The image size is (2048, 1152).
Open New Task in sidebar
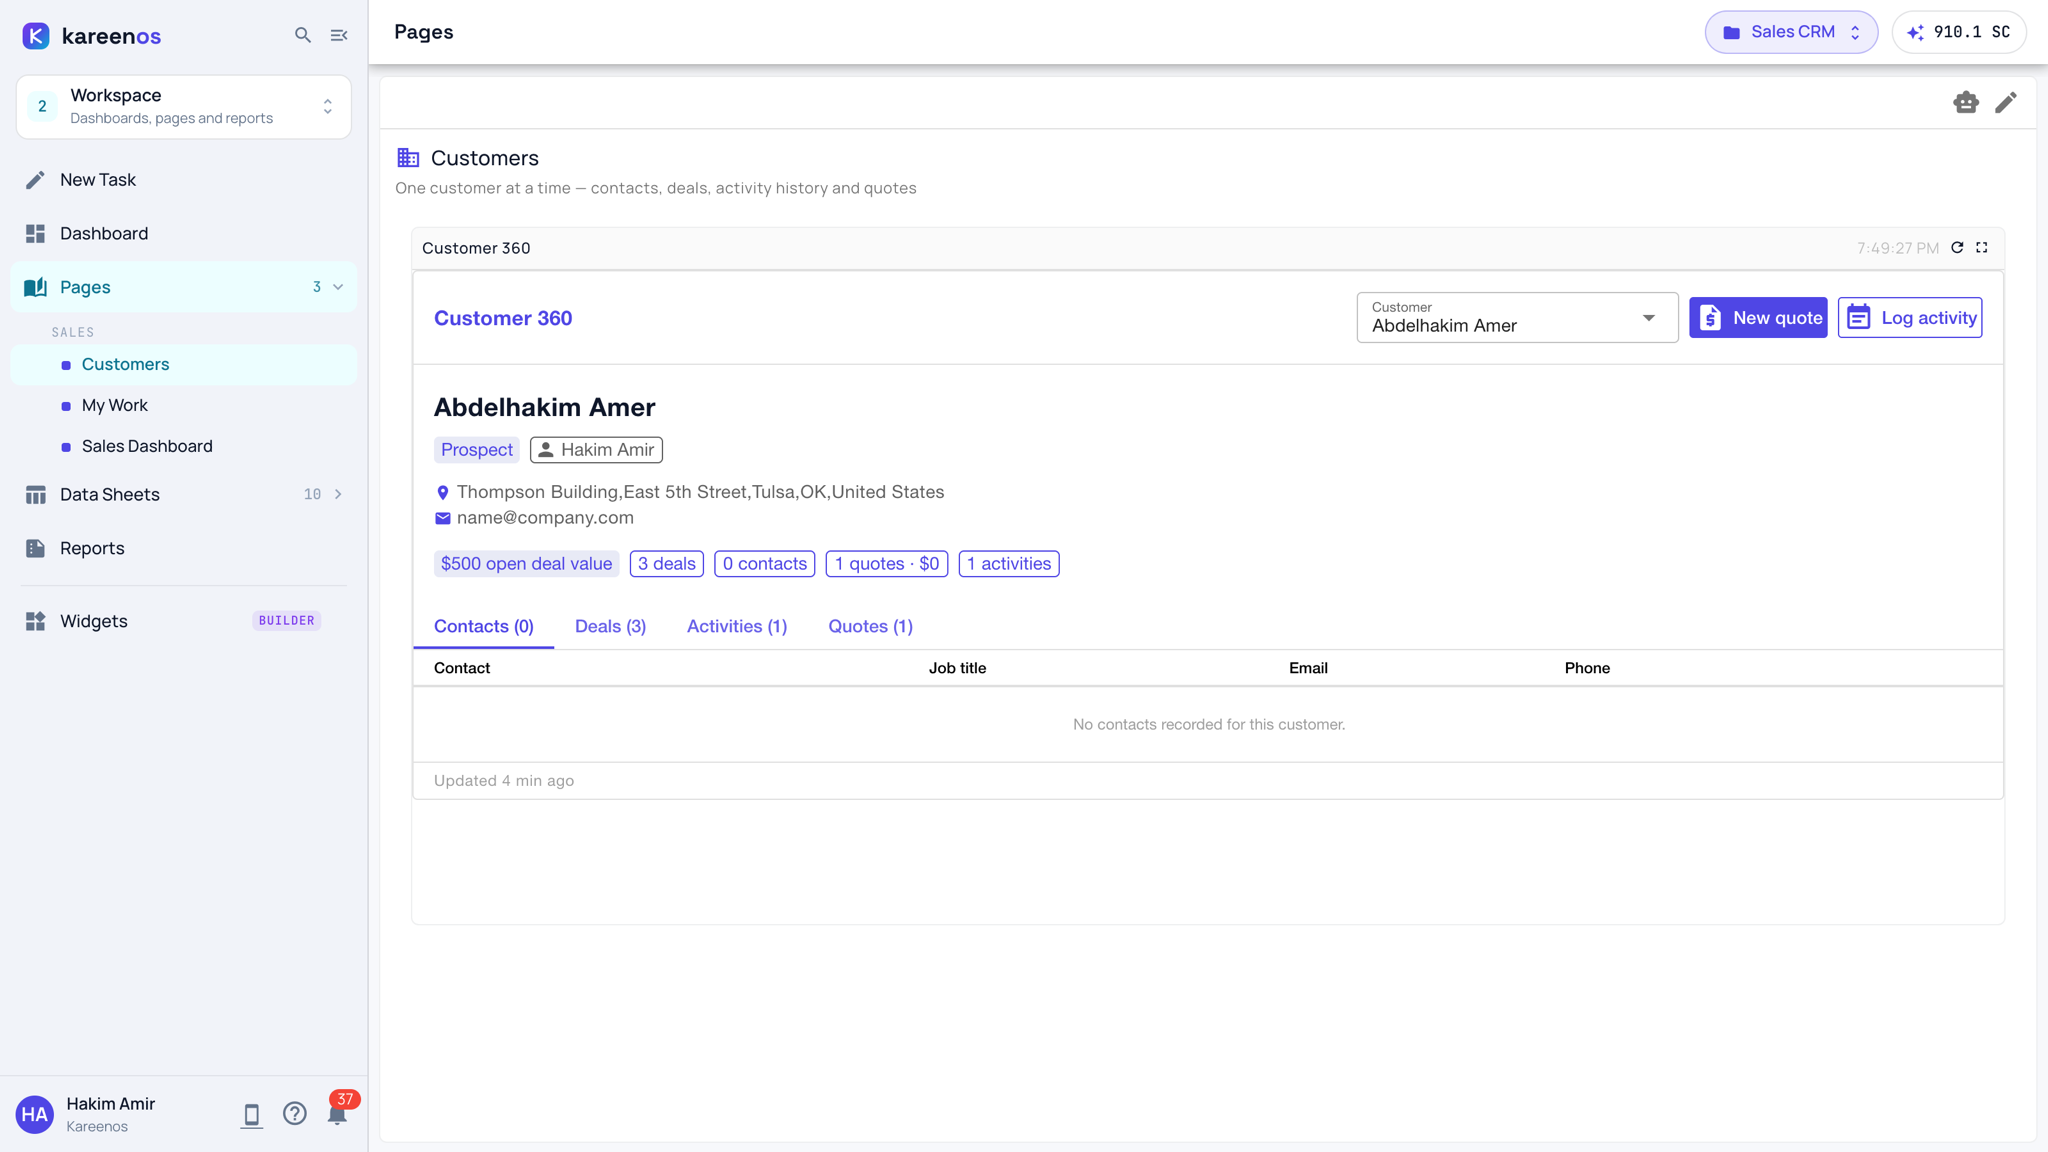click(x=184, y=180)
